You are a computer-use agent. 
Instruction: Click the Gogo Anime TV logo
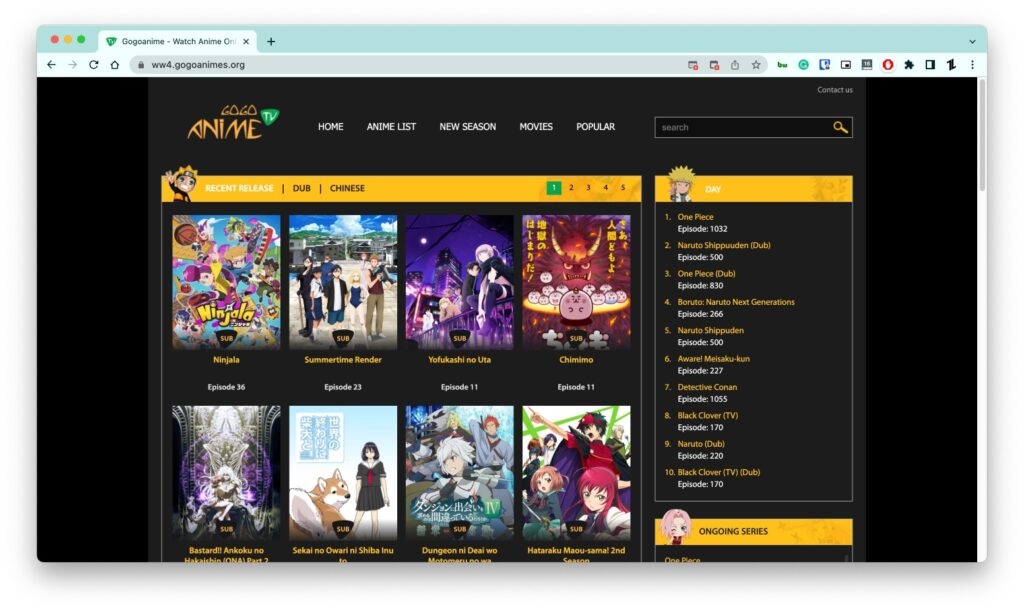233,122
